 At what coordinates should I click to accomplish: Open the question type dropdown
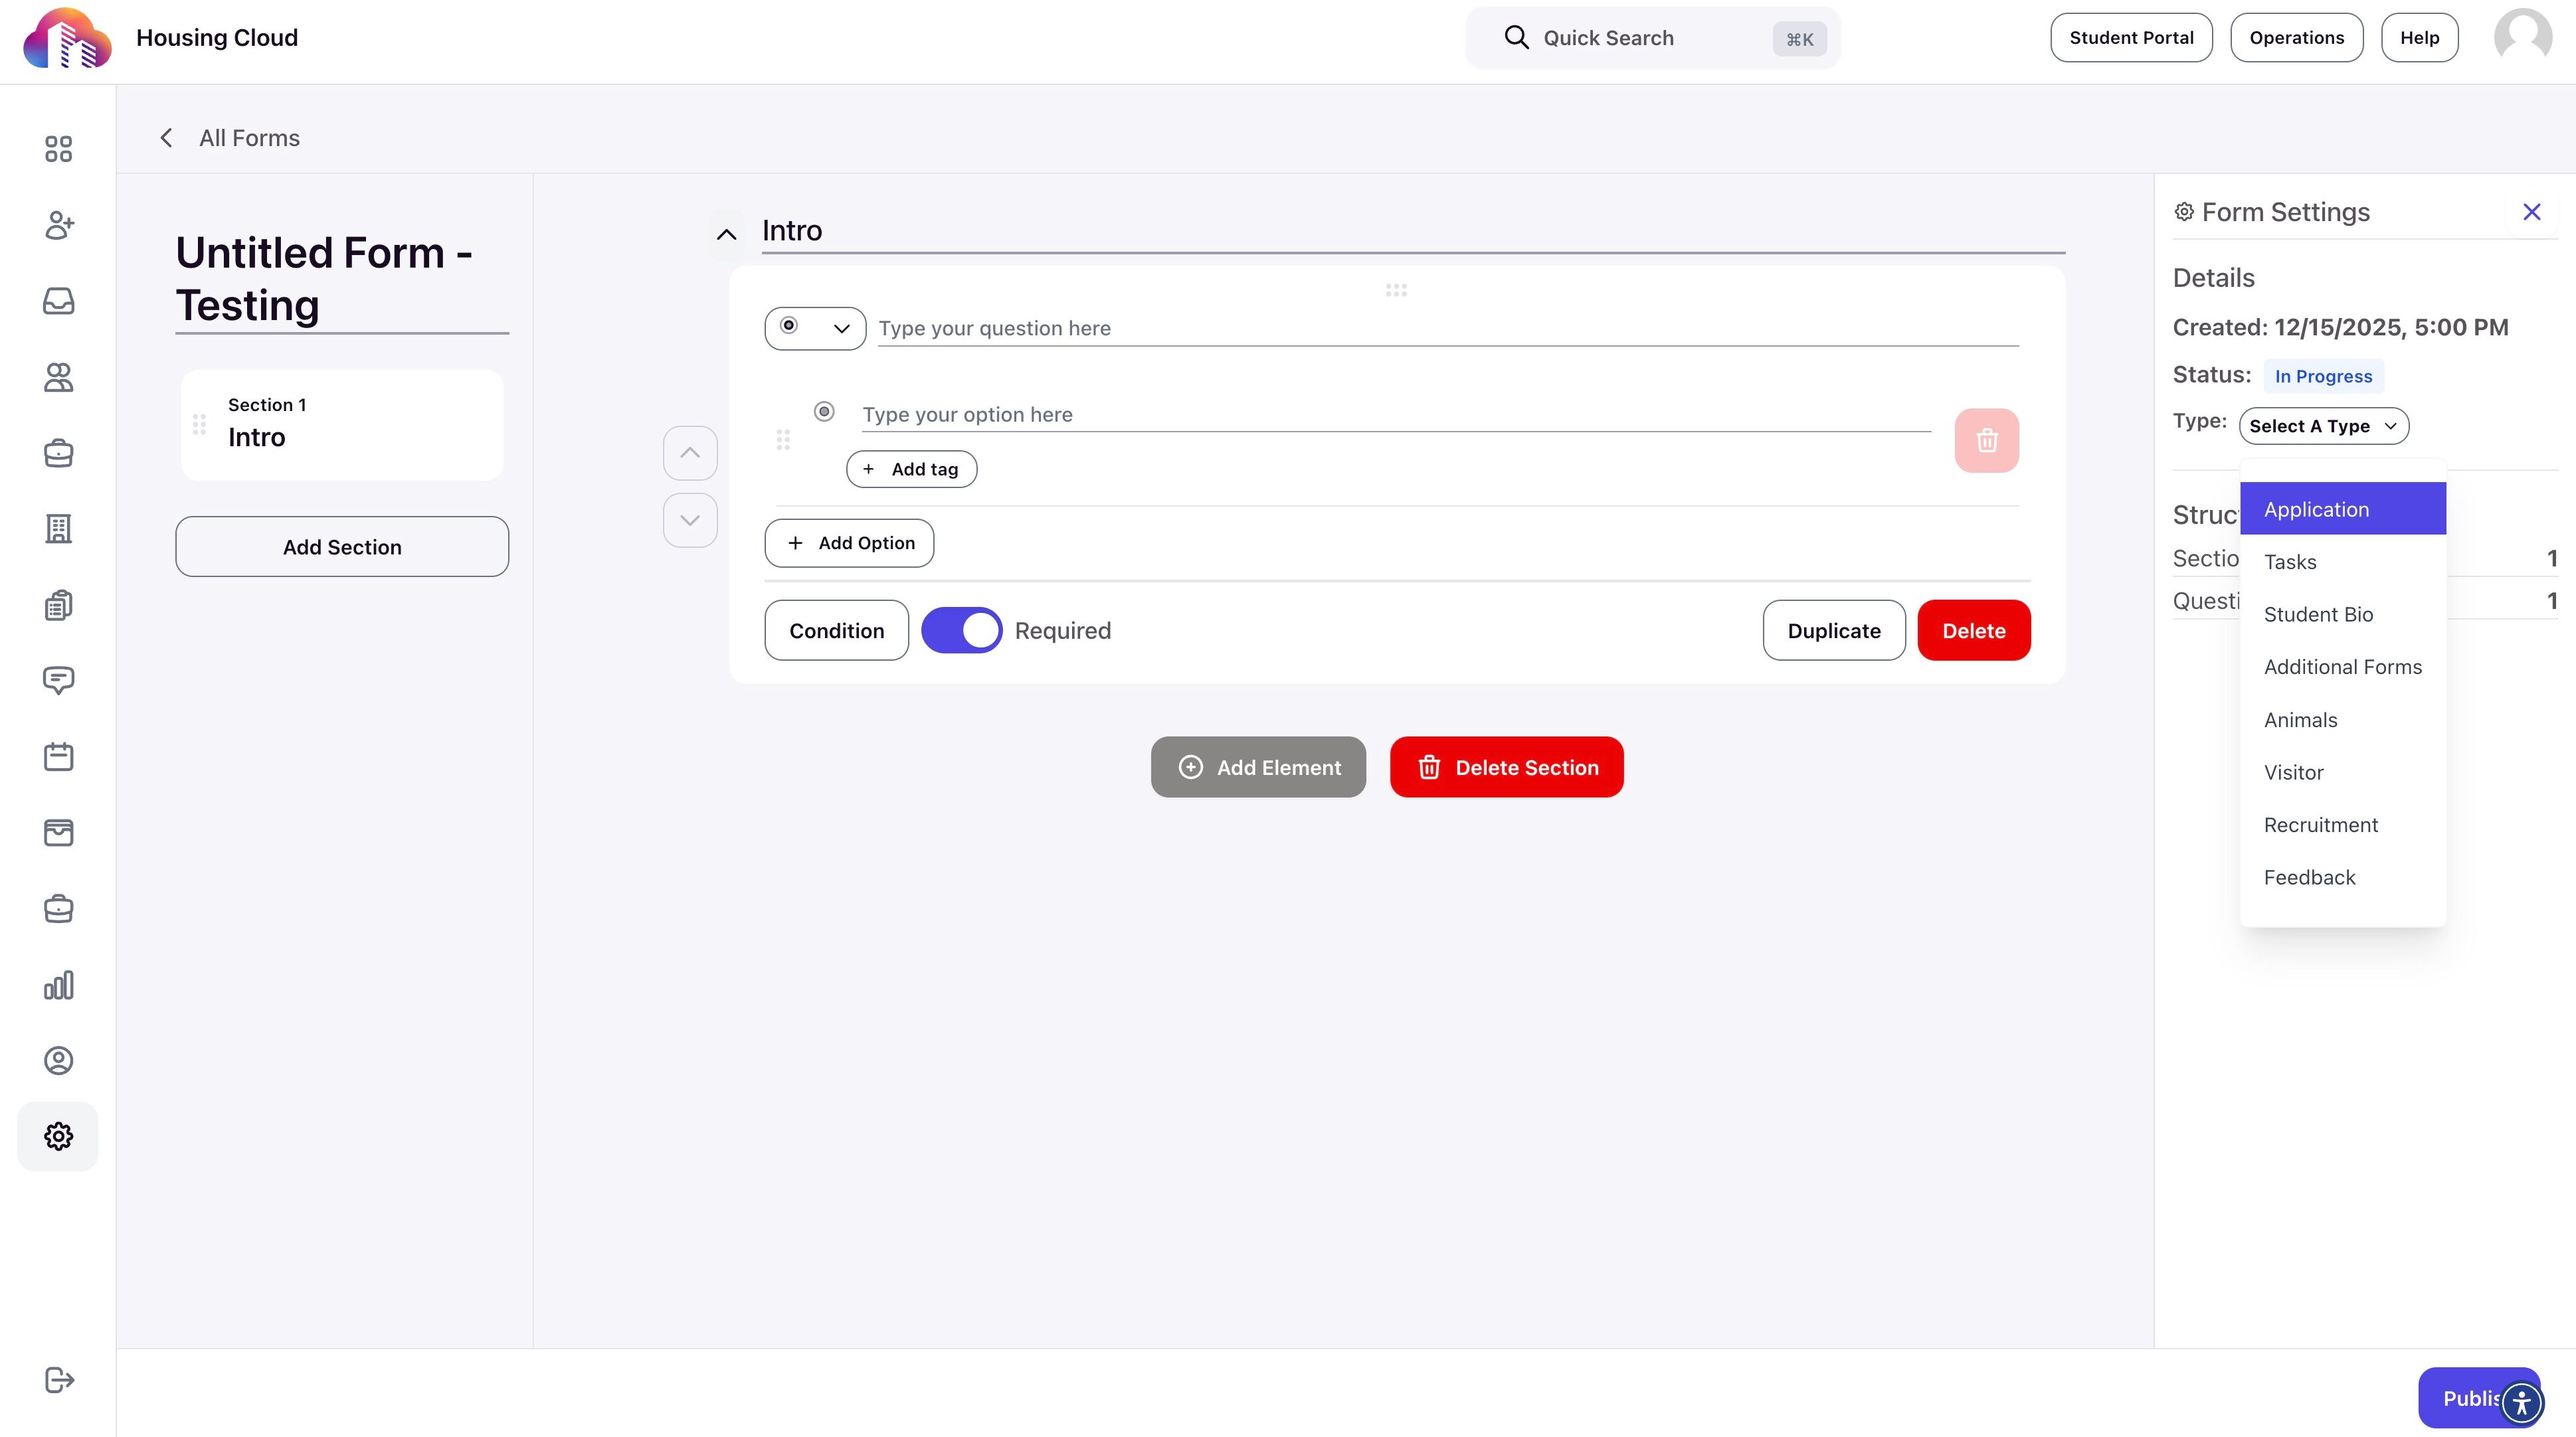pyautogui.click(x=815, y=328)
